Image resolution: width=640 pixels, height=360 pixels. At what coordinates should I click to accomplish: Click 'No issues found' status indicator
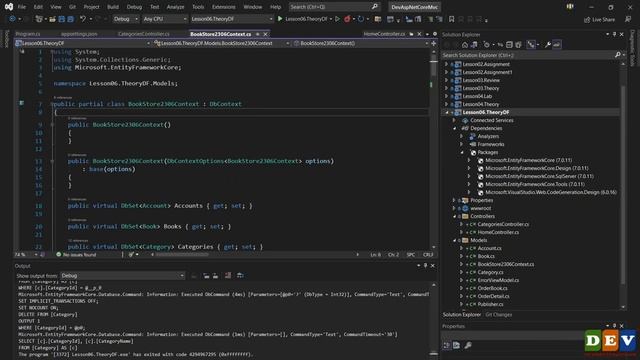pyautogui.click(x=76, y=255)
